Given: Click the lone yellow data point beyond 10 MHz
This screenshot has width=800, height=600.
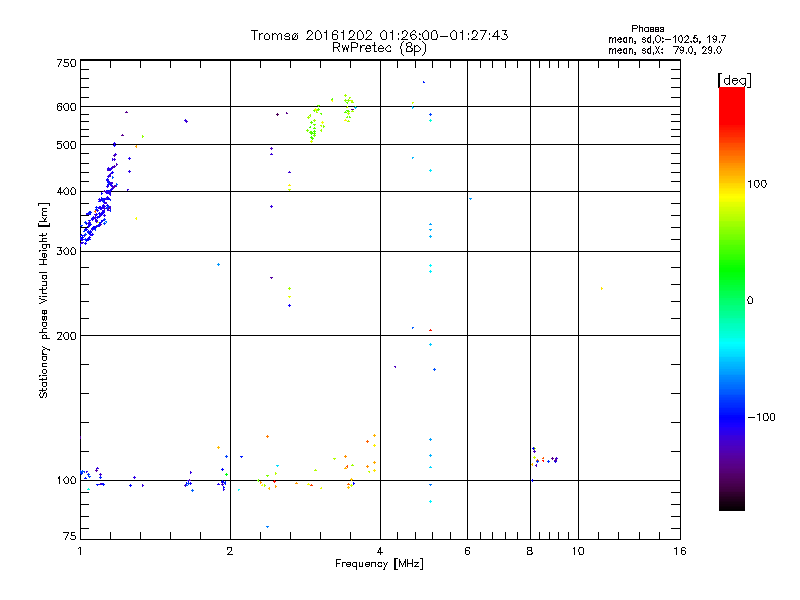Looking at the screenshot, I should click(602, 289).
